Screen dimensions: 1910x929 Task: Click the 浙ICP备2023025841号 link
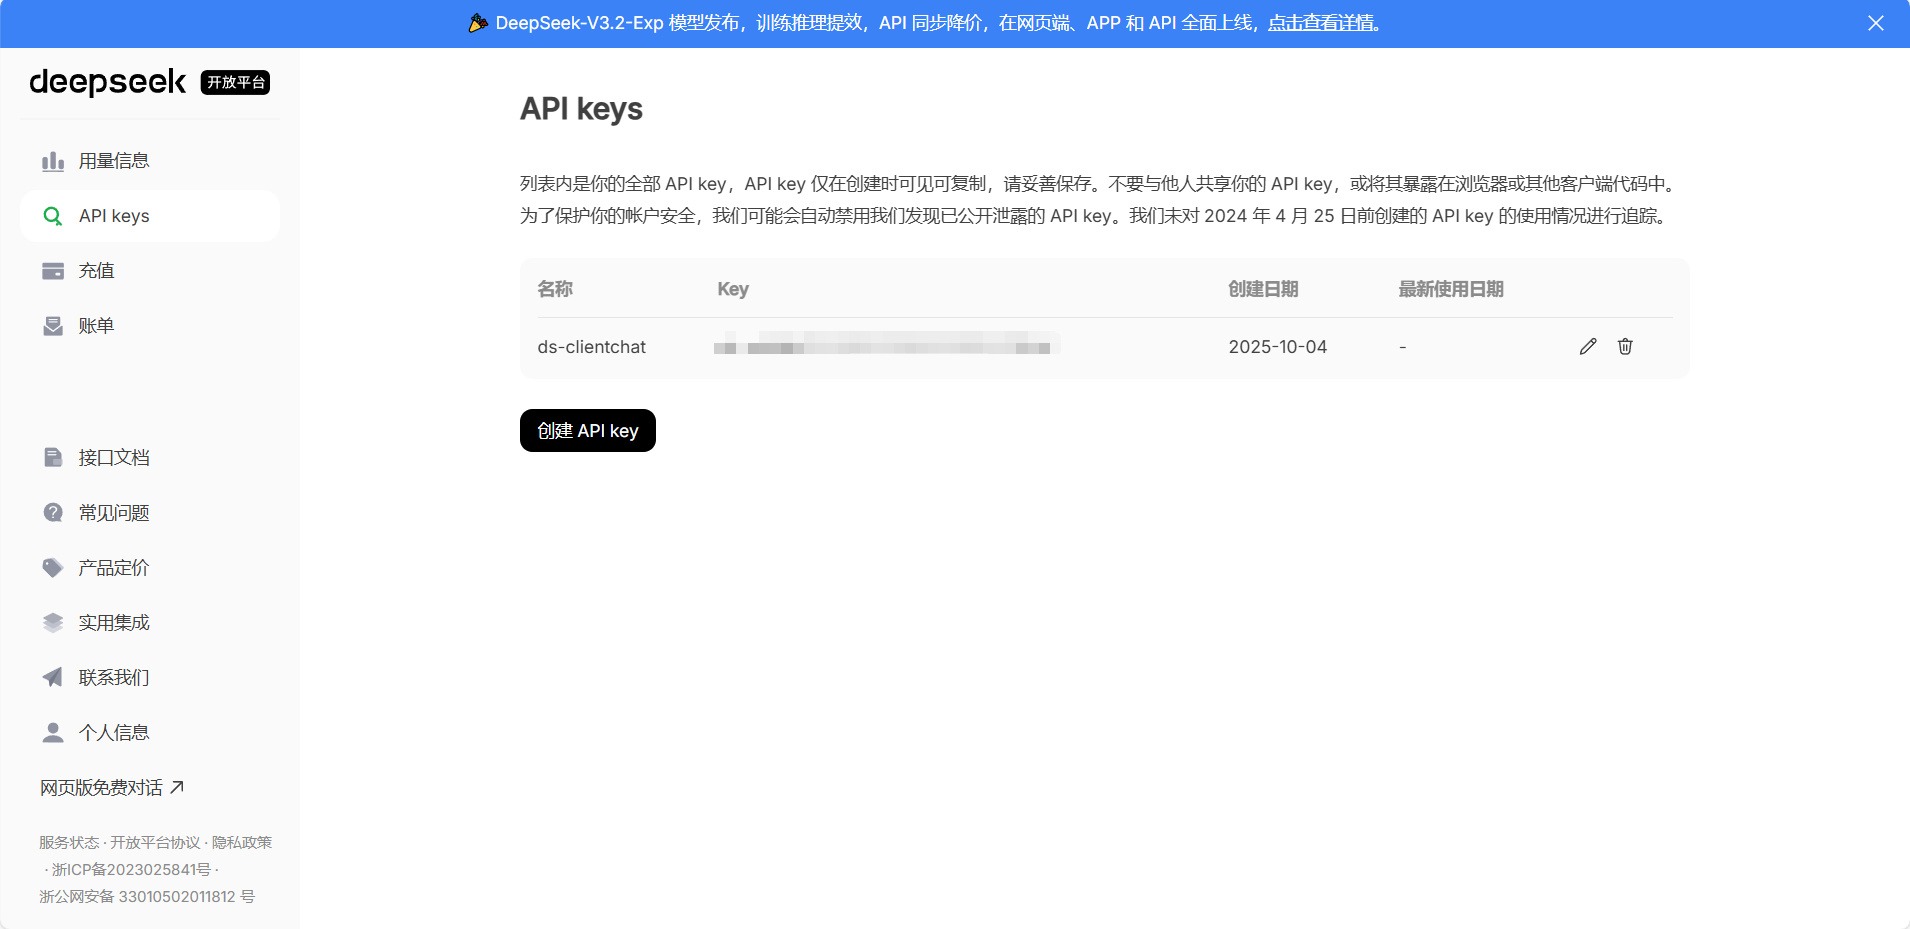tap(131, 870)
